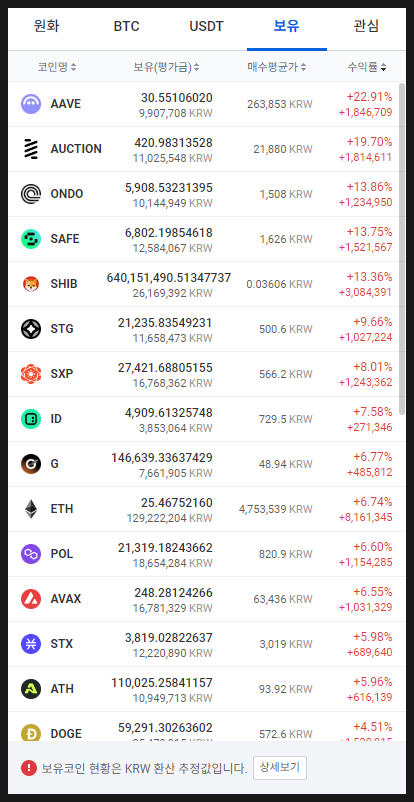The image size is (414, 802).
Task: Open the DOGE coin row
Action: pos(204,727)
